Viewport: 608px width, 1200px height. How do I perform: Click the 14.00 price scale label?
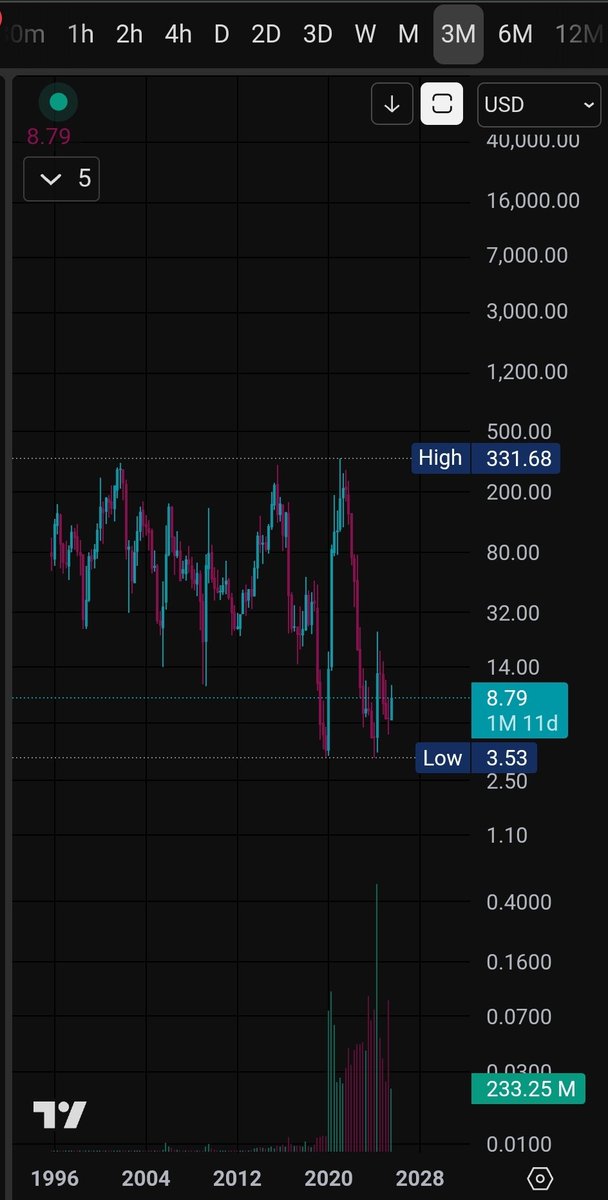tap(513, 667)
